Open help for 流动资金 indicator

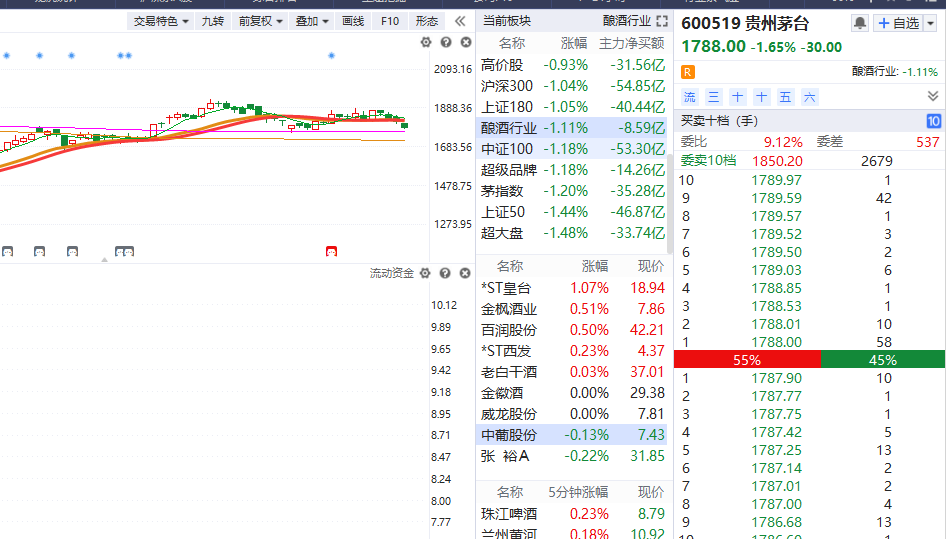445,273
